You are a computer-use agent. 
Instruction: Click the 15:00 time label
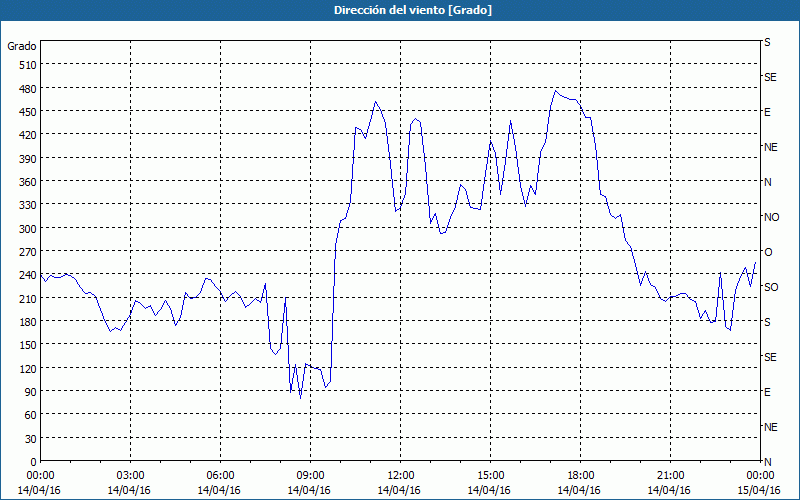click(x=490, y=476)
